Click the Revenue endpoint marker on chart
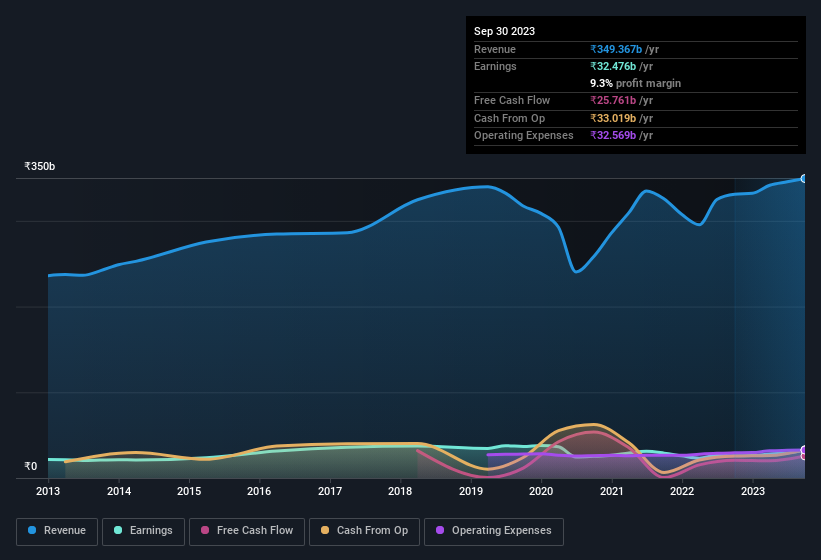 click(804, 179)
